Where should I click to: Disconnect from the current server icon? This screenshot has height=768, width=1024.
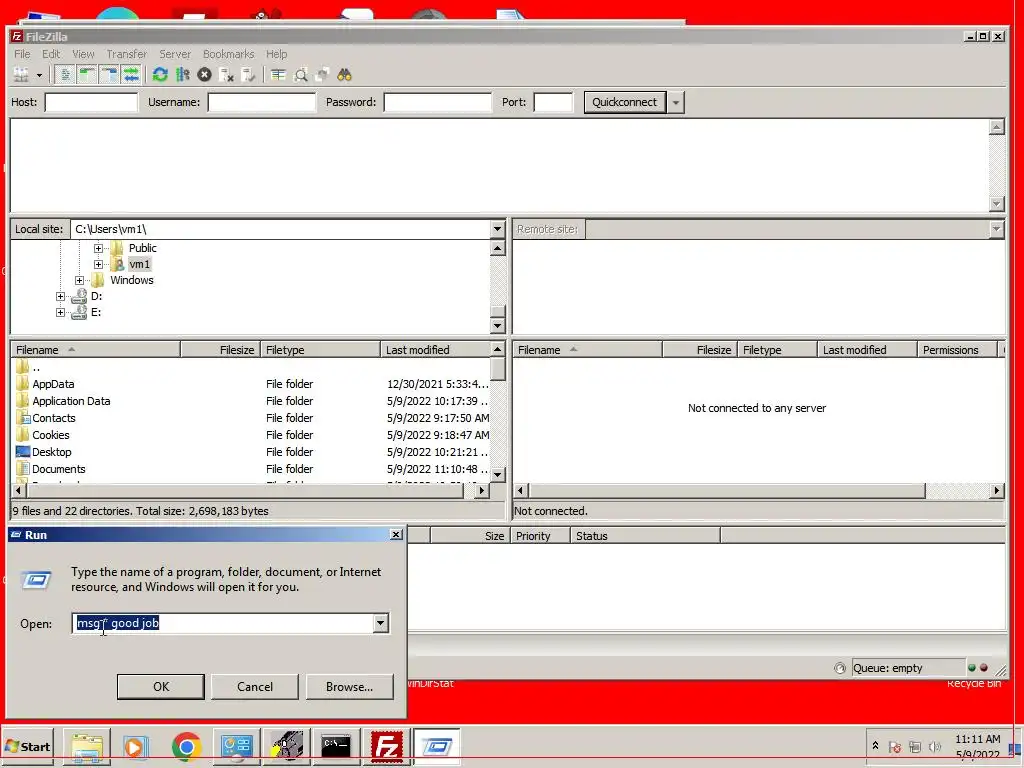tap(227, 75)
